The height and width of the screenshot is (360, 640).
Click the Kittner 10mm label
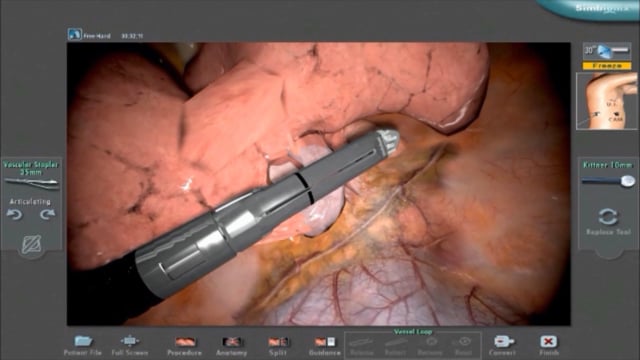pyautogui.click(x=608, y=165)
